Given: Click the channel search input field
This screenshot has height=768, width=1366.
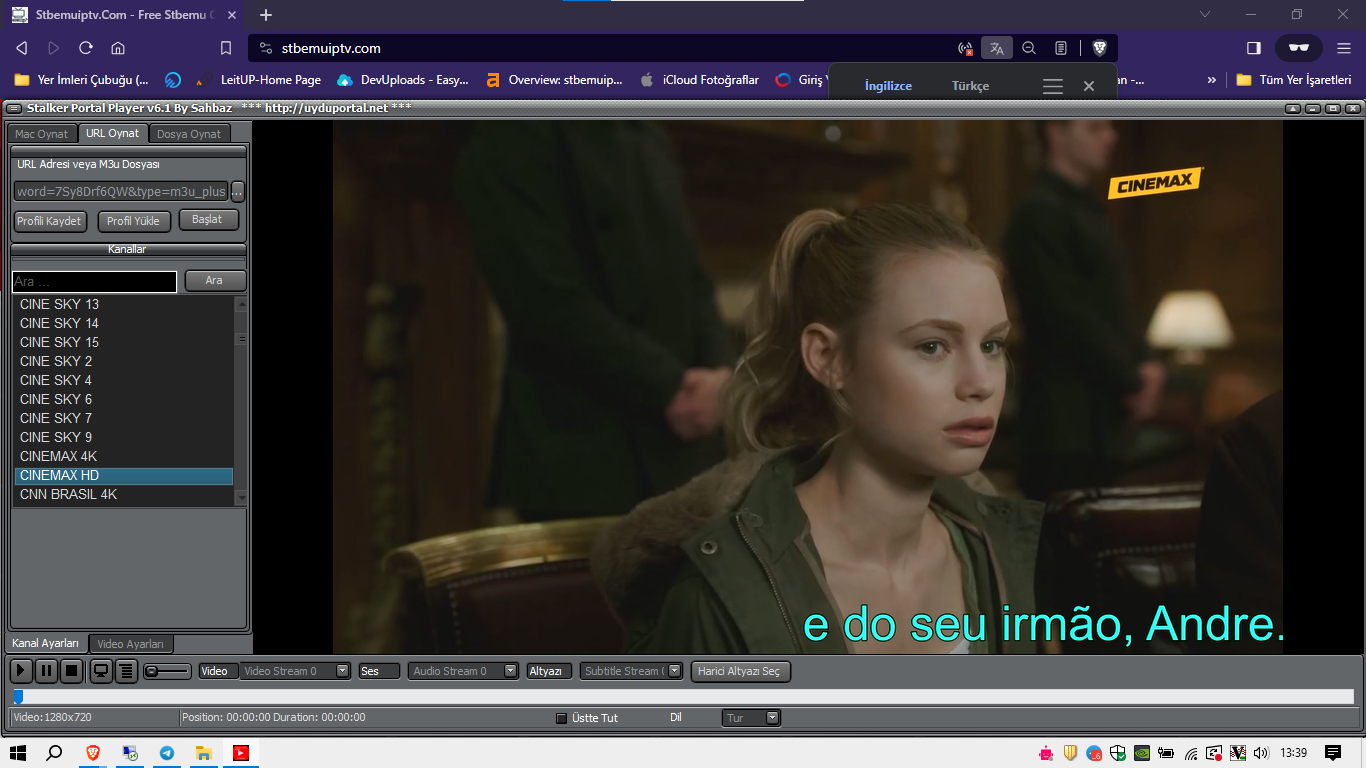Looking at the screenshot, I should pos(95,282).
